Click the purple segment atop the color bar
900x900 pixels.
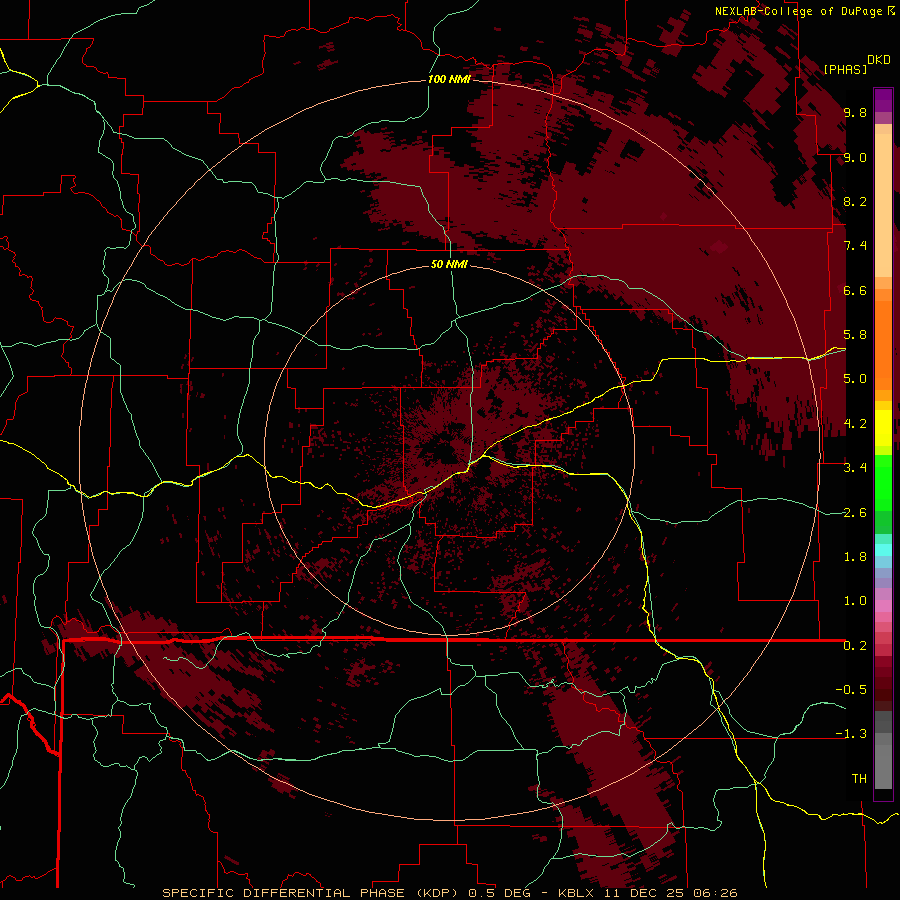point(883,100)
